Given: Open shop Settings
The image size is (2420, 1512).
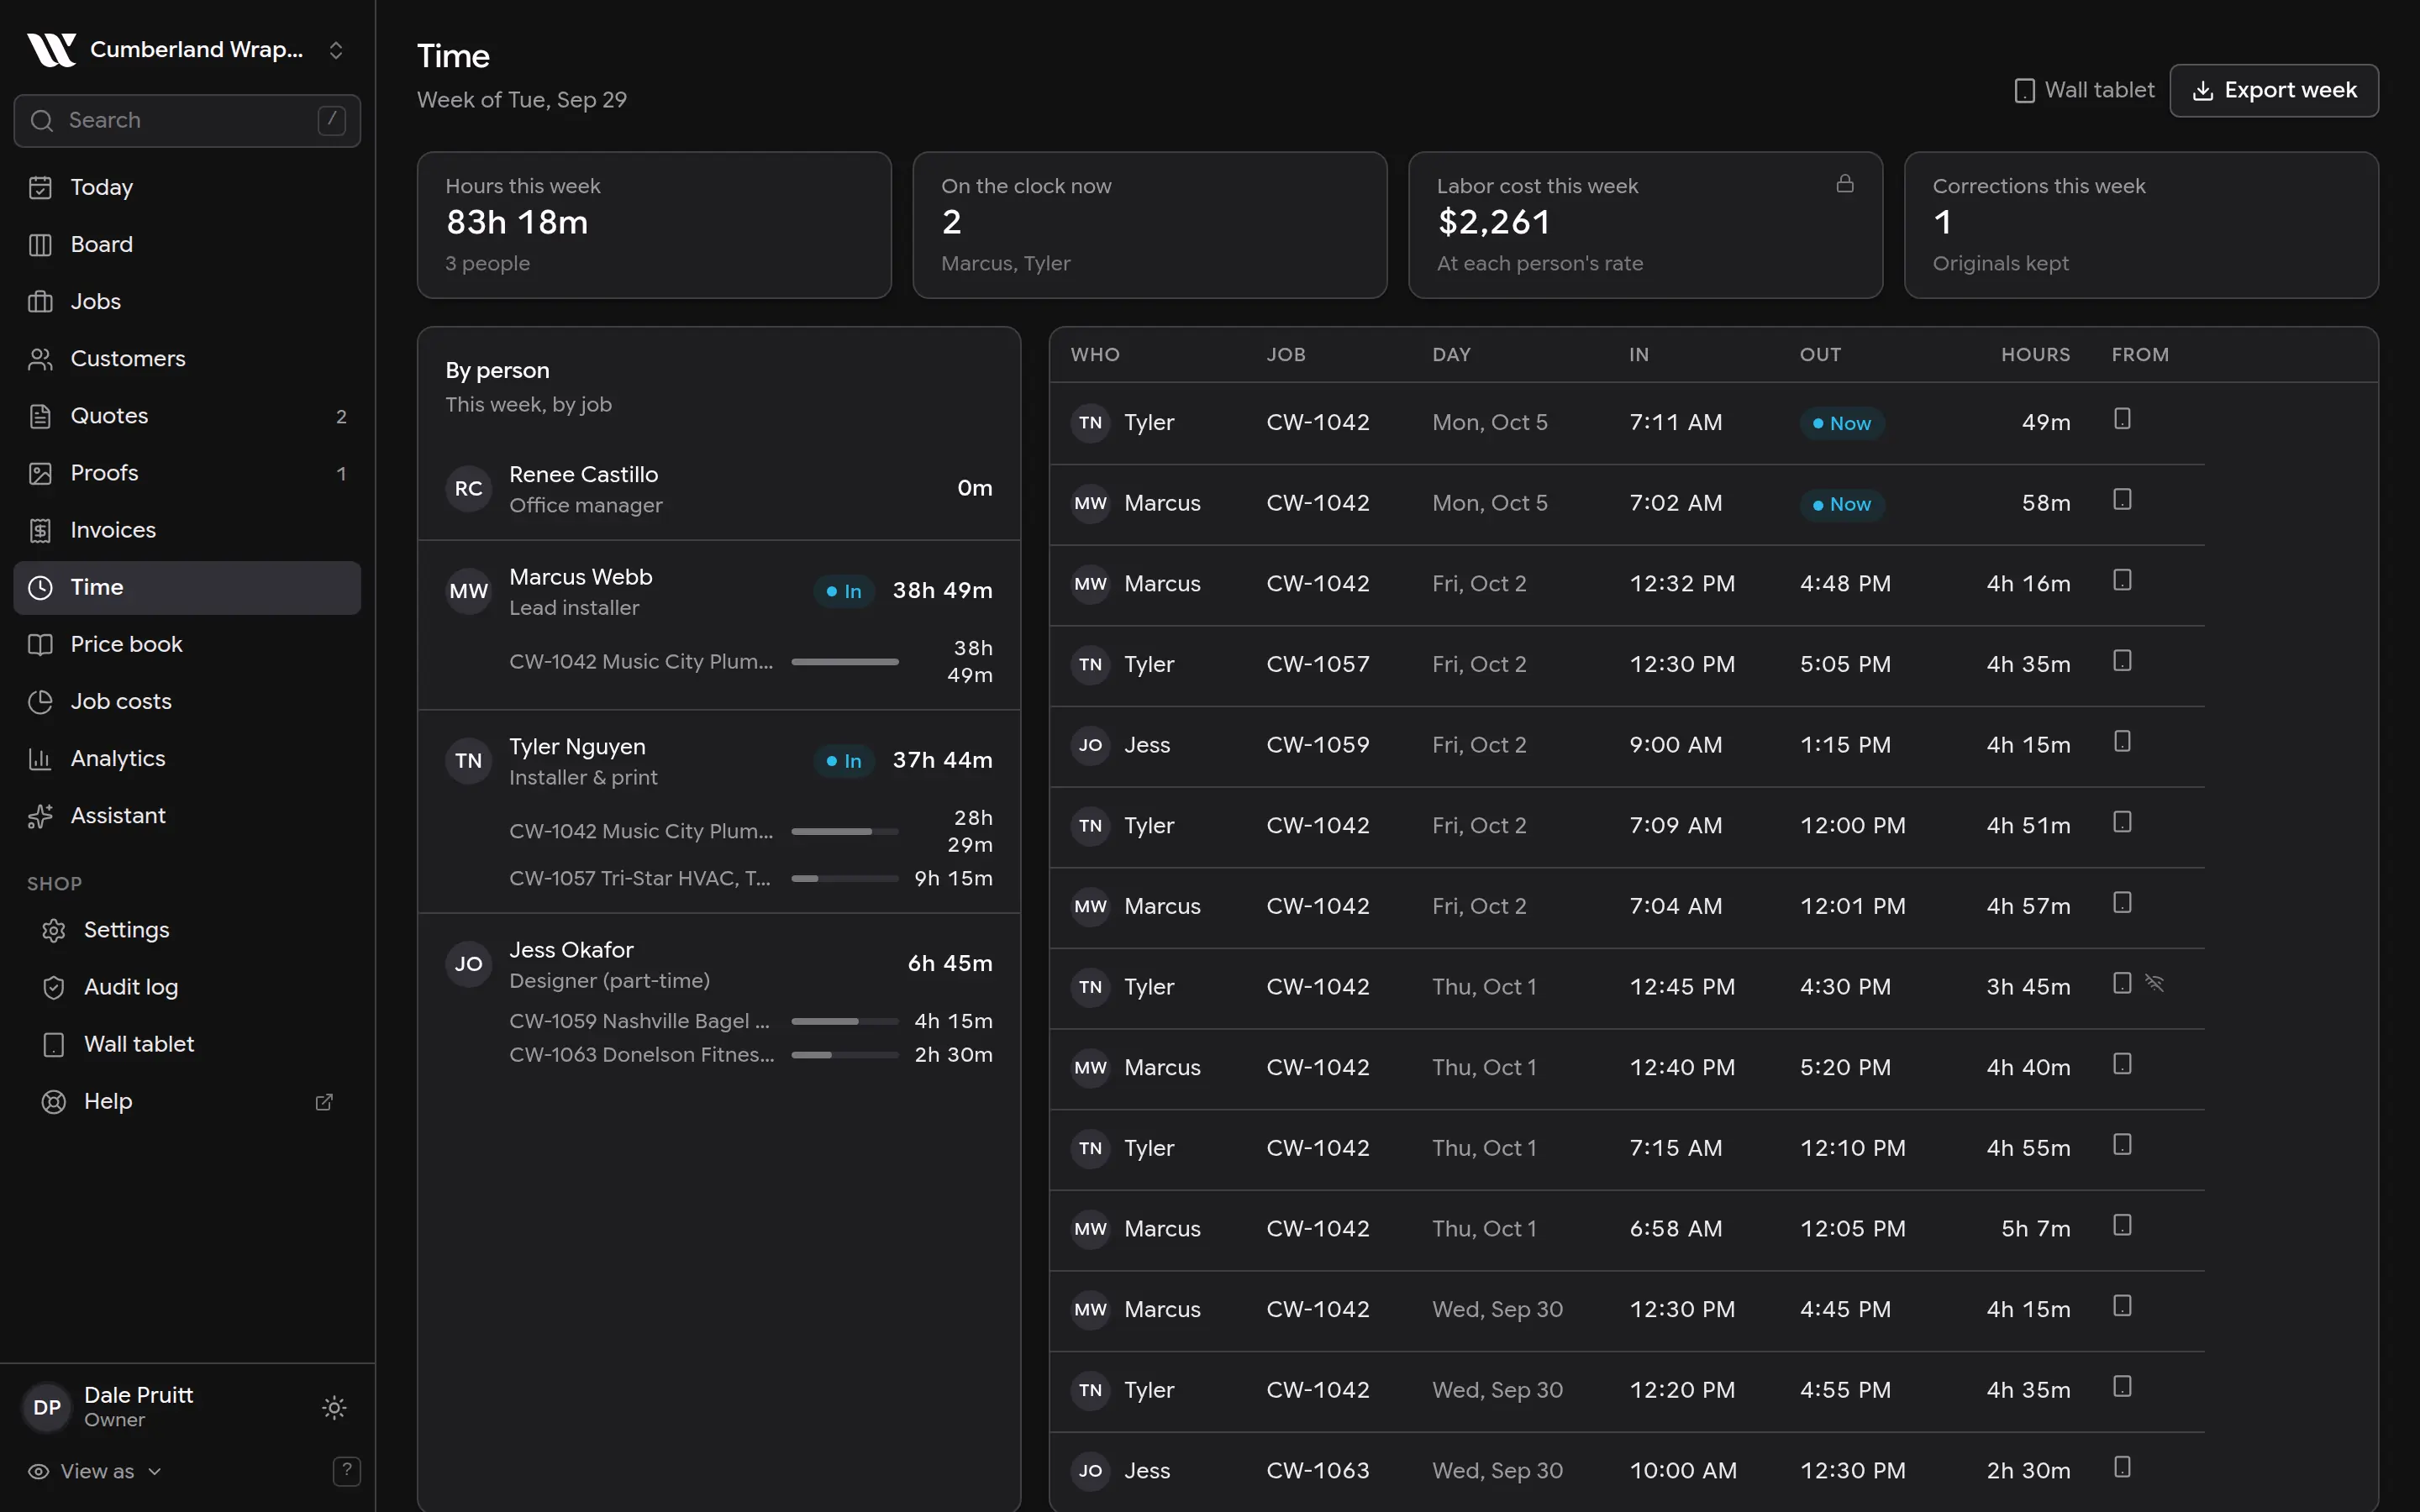Looking at the screenshot, I should (x=187, y=930).
